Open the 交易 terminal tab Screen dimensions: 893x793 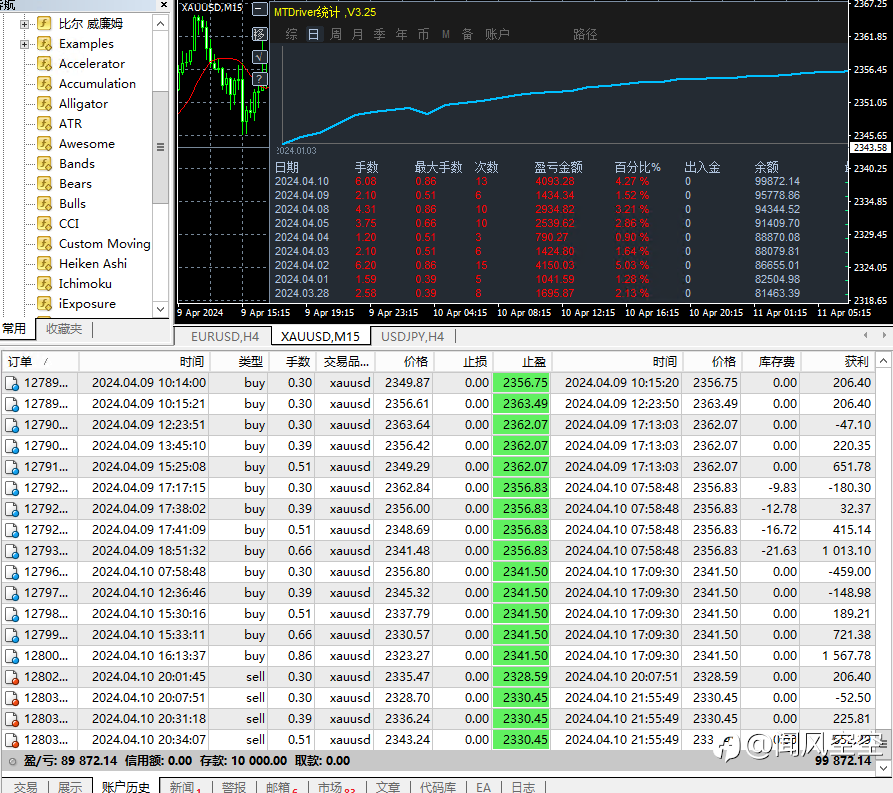click(x=26, y=787)
